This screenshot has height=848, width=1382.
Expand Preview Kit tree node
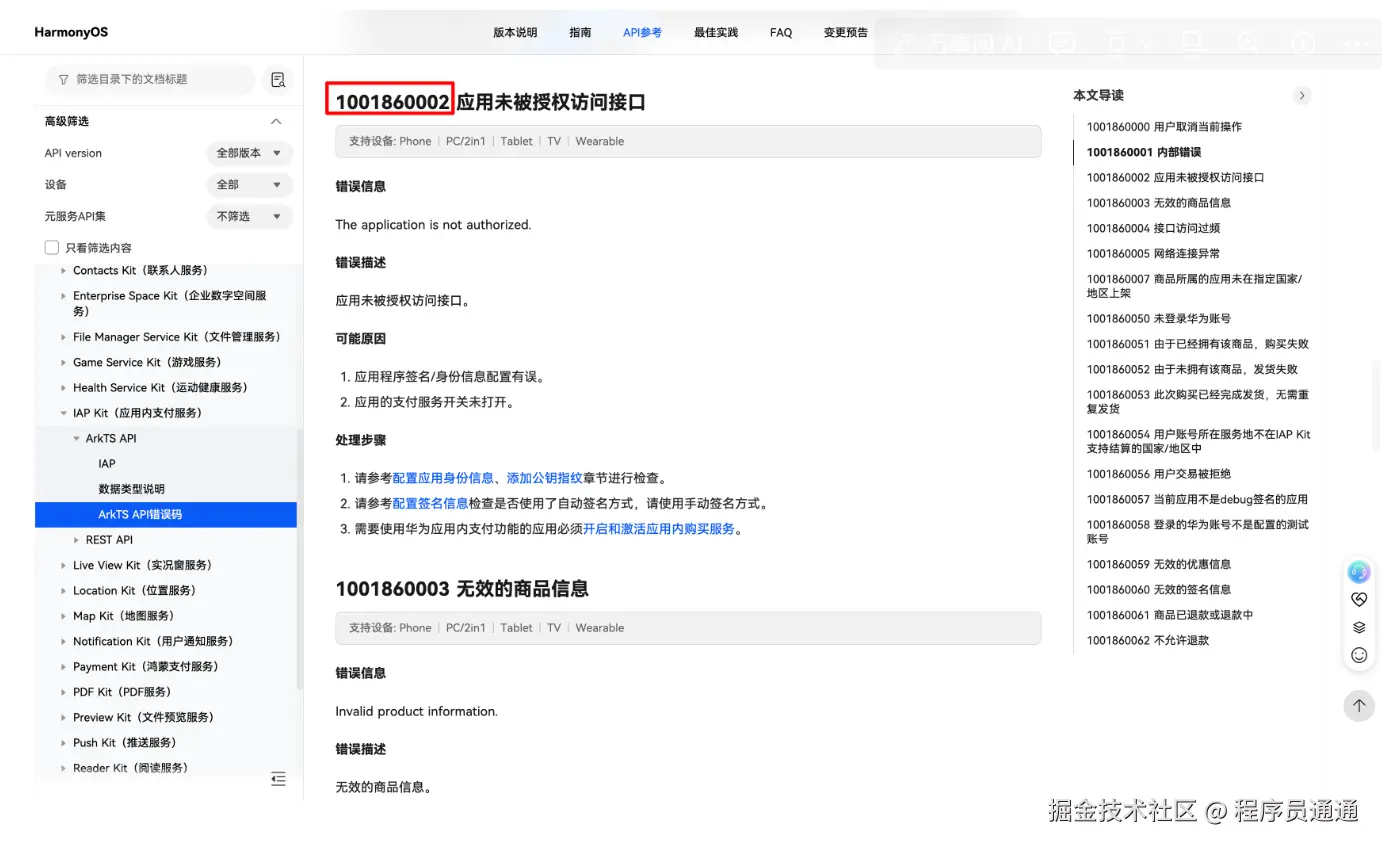[64, 717]
